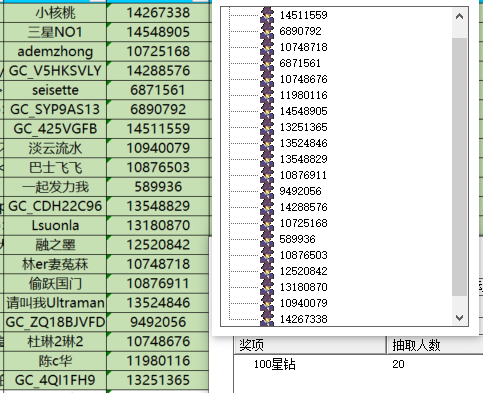Select tree entry 14548905
The image size is (483, 393).
click(303, 111)
